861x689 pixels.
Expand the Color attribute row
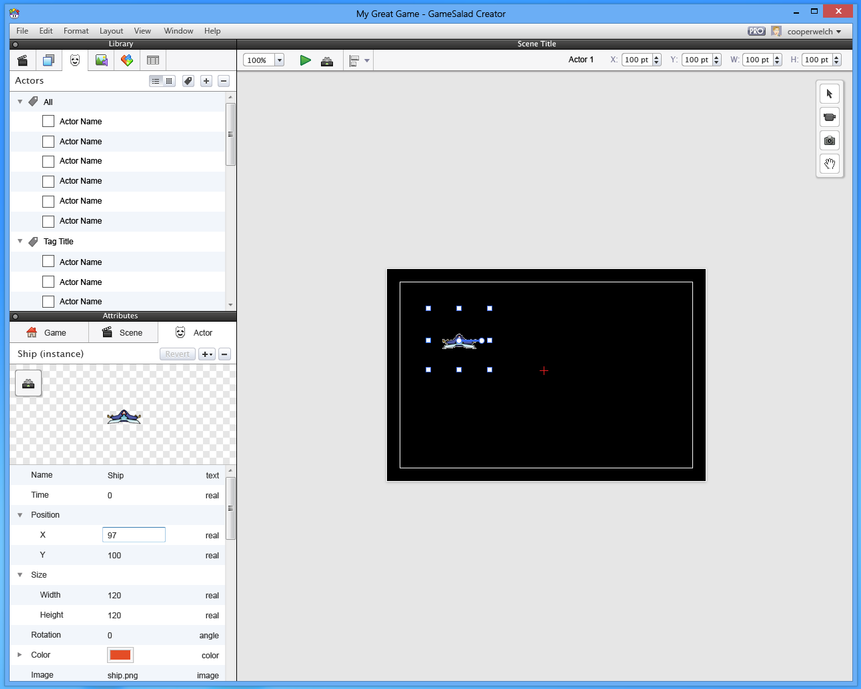20,655
